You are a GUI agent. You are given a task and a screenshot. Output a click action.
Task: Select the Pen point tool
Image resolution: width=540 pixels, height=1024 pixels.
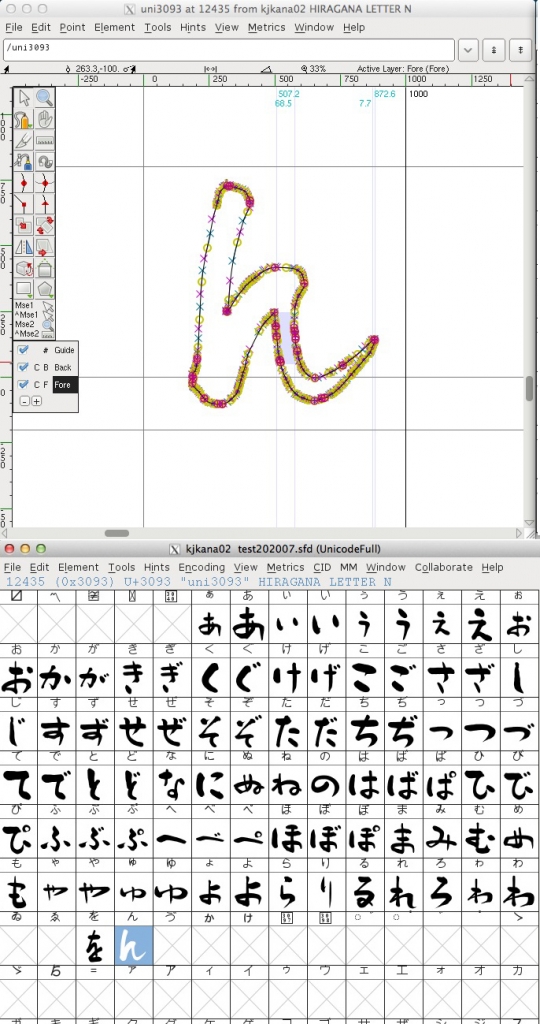click(24, 161)
